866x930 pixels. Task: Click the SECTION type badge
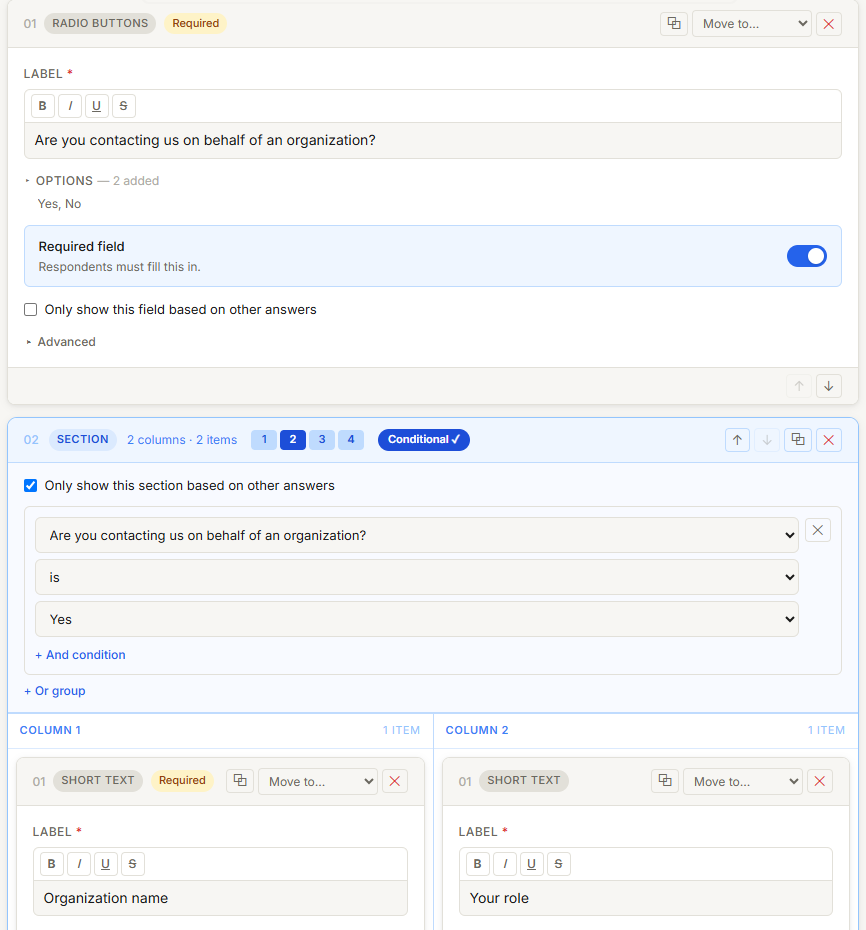pos(82,439)
